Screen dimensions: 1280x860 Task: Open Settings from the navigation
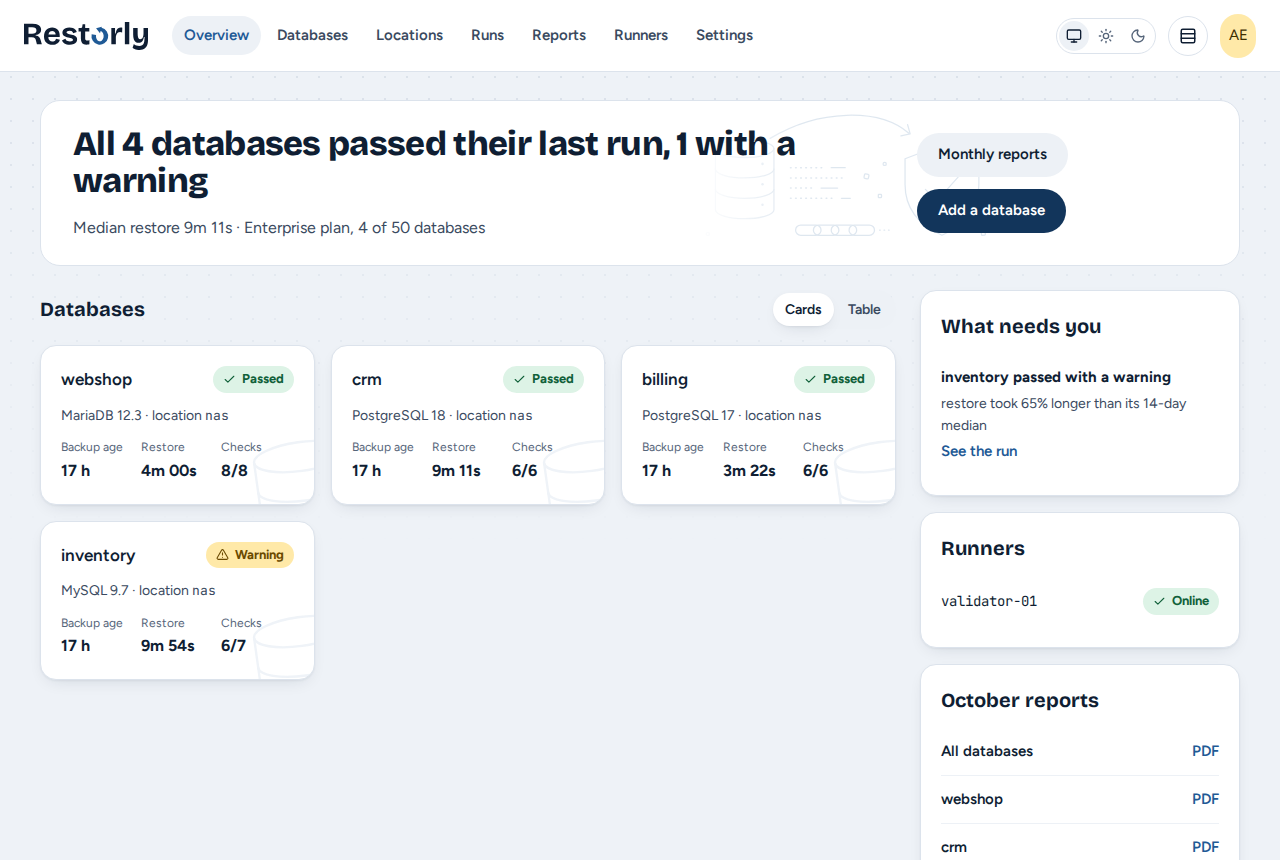point(724,35)
